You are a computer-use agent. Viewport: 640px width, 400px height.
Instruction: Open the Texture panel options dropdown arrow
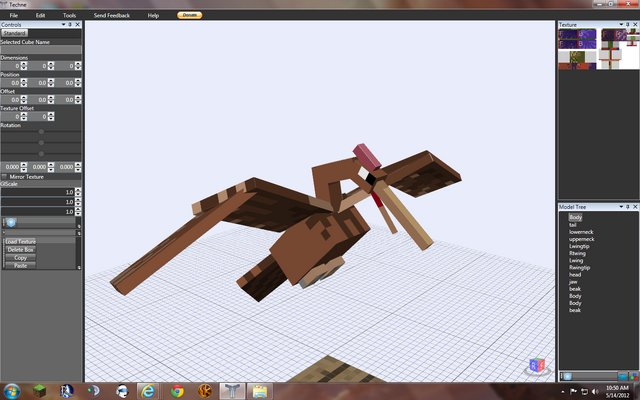tap(621, 24)
